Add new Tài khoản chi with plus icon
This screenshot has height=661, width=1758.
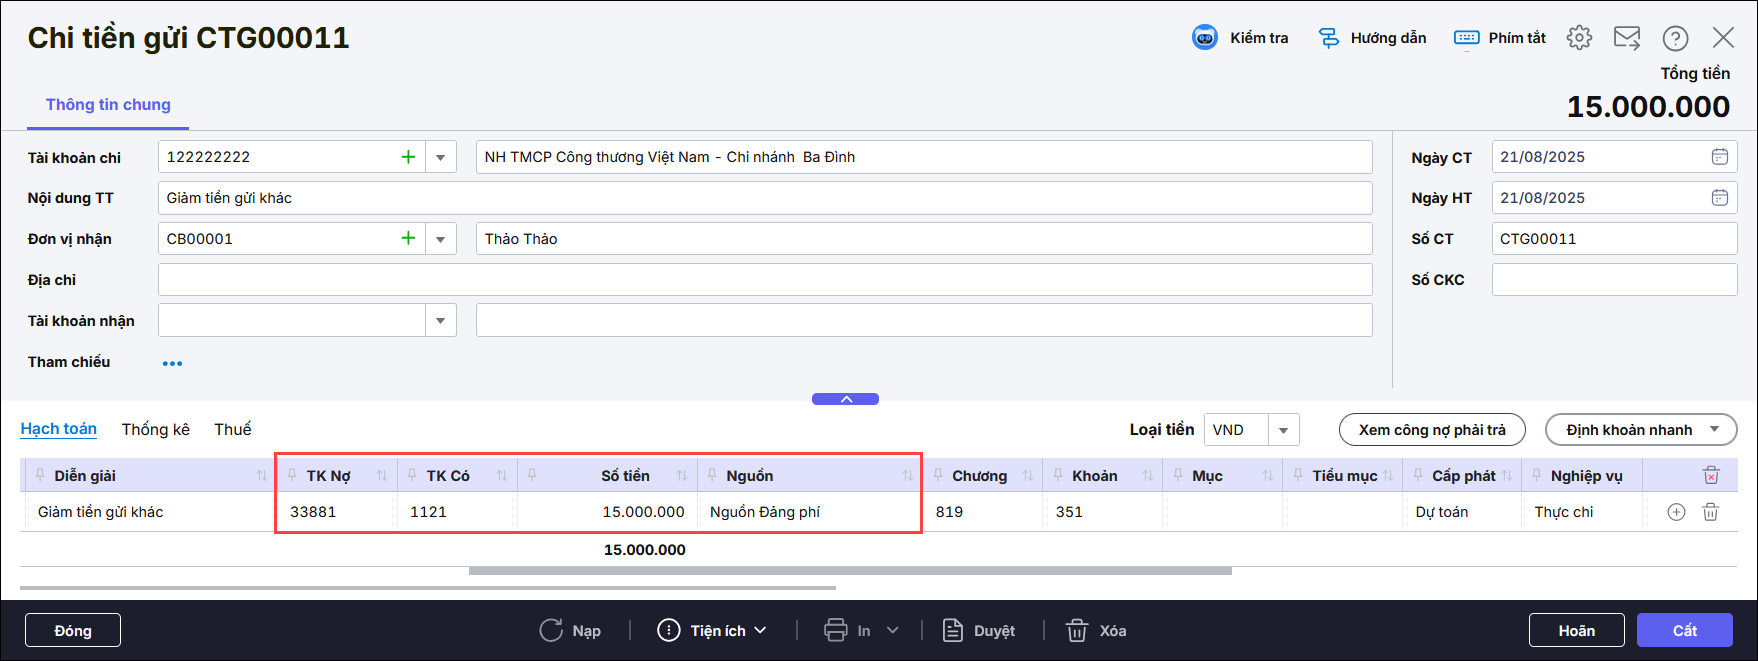[408, 157]
